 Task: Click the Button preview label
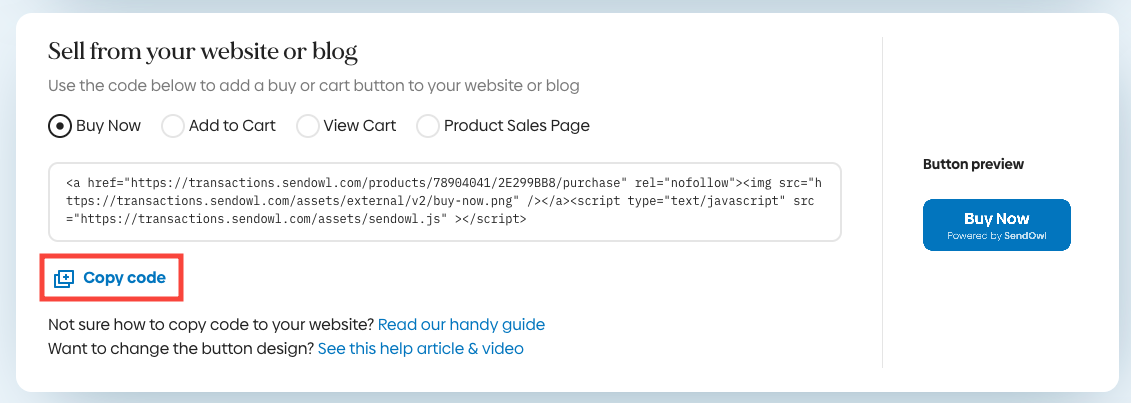pos(973,164)
